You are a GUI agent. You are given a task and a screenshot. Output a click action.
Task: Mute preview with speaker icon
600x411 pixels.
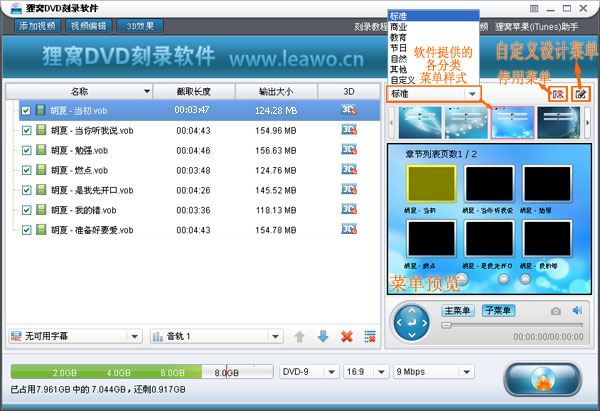577,310
